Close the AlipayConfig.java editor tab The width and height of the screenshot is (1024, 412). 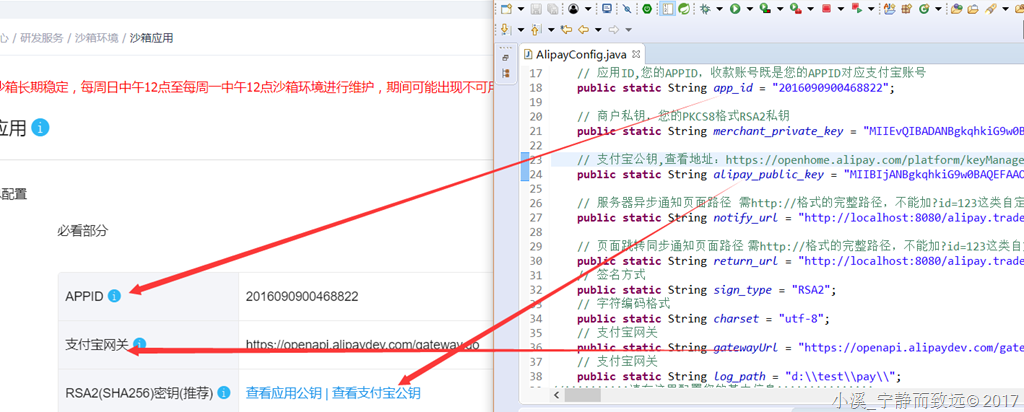coord(638,54)
